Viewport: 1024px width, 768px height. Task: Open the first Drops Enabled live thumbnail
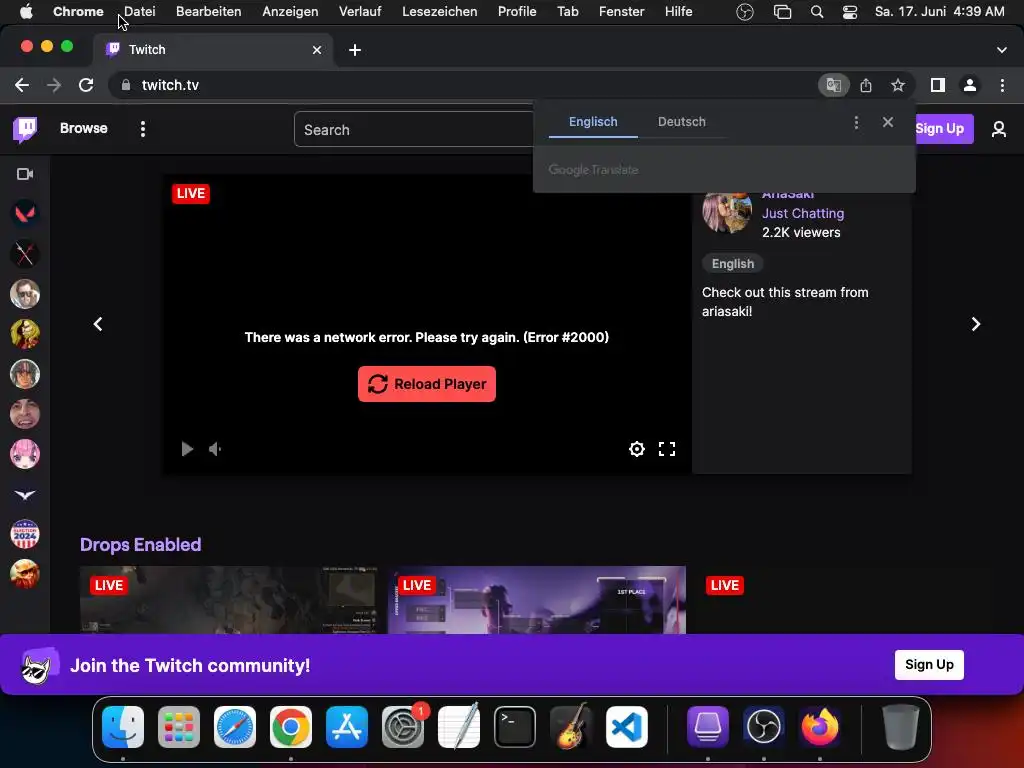pos(229,600)
